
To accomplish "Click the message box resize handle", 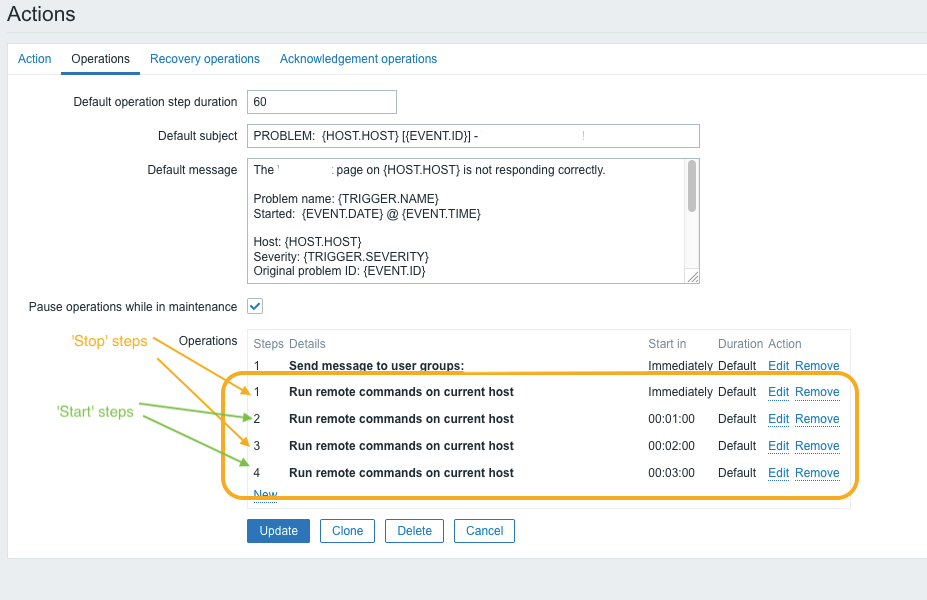I will coord(693,277).
